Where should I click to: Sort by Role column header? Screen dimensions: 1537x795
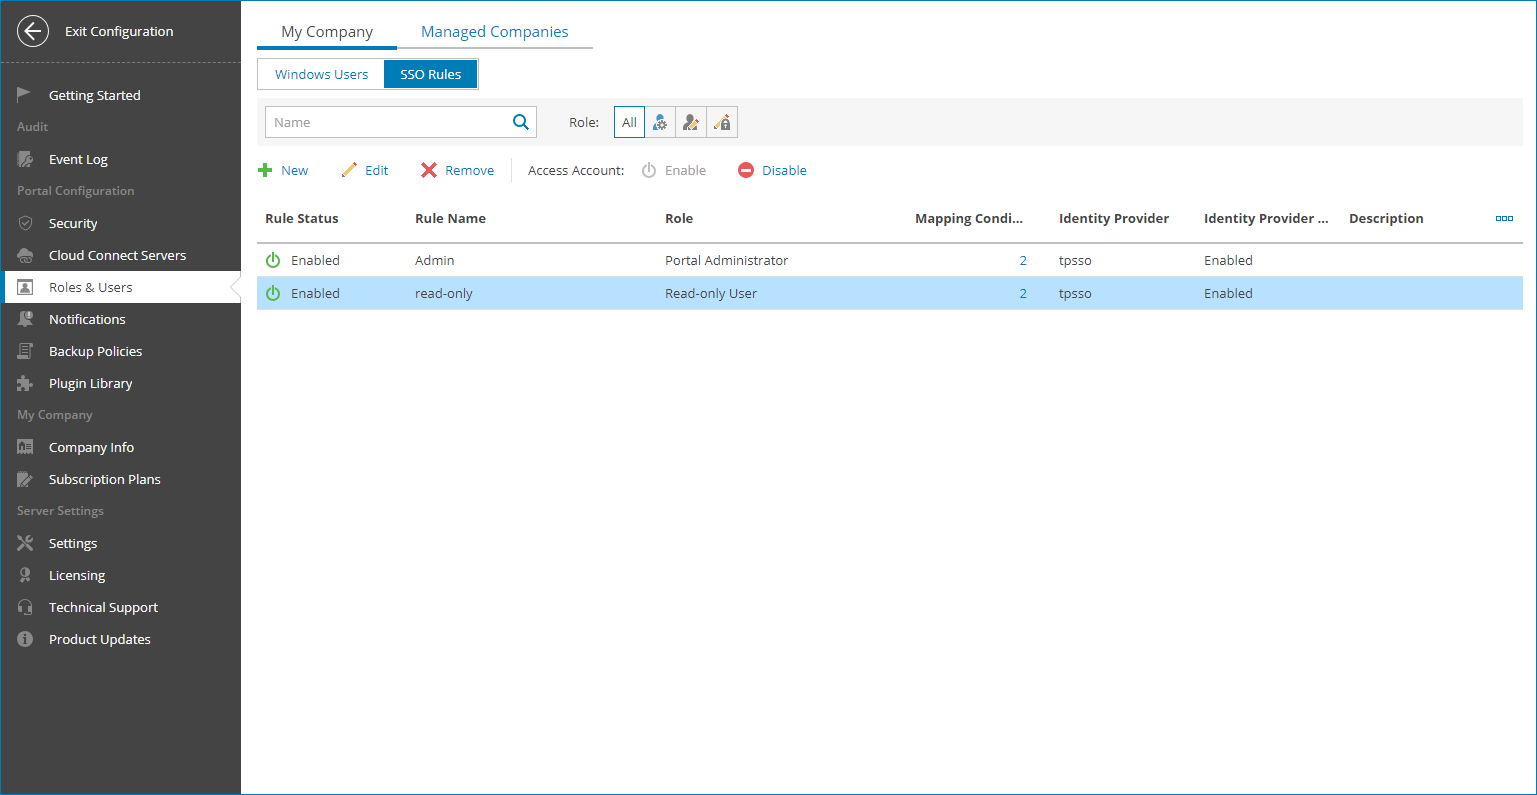pos(679,218)
